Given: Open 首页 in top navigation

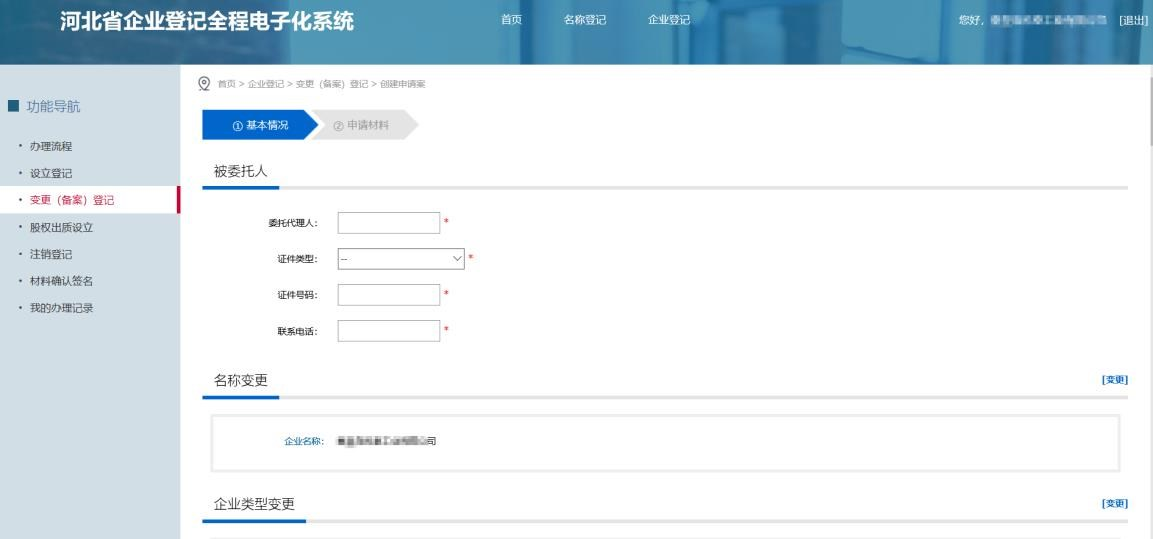Looking at the screenshot, I should pyautogui.click(x=510, y=21).
